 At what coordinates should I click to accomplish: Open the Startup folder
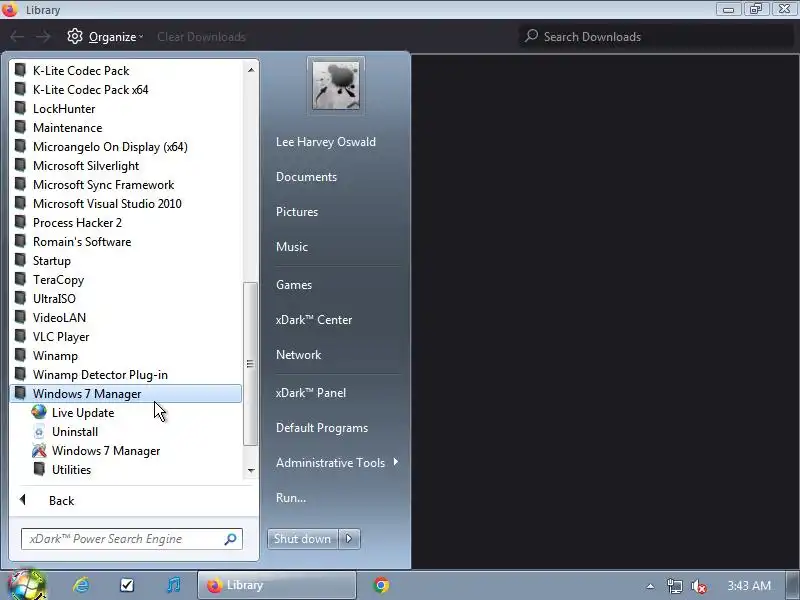point(125,261)
